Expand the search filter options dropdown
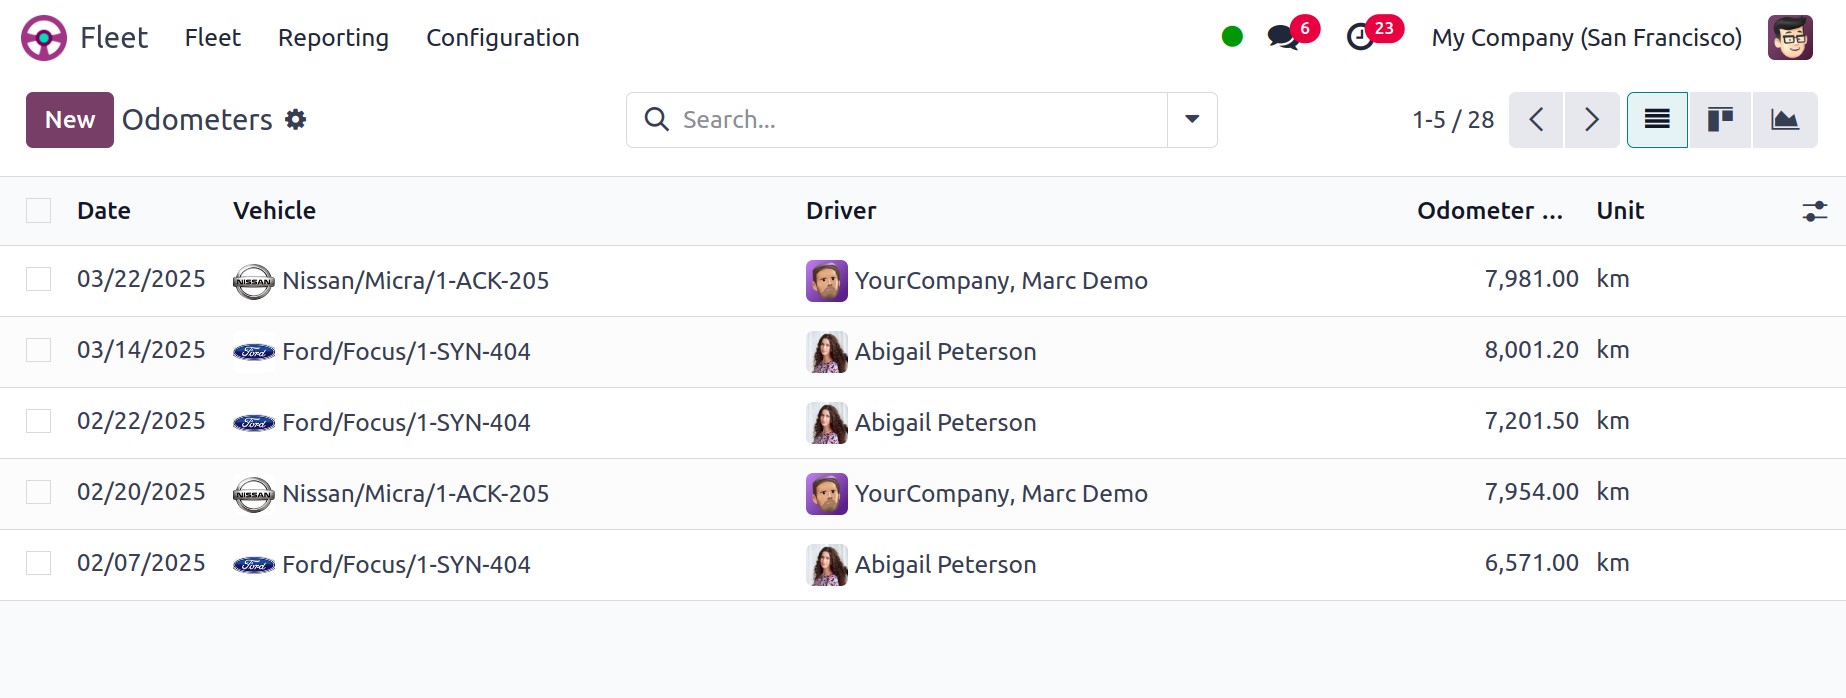Screen dimensions: 1846x698 click(x=1192, y=120)
